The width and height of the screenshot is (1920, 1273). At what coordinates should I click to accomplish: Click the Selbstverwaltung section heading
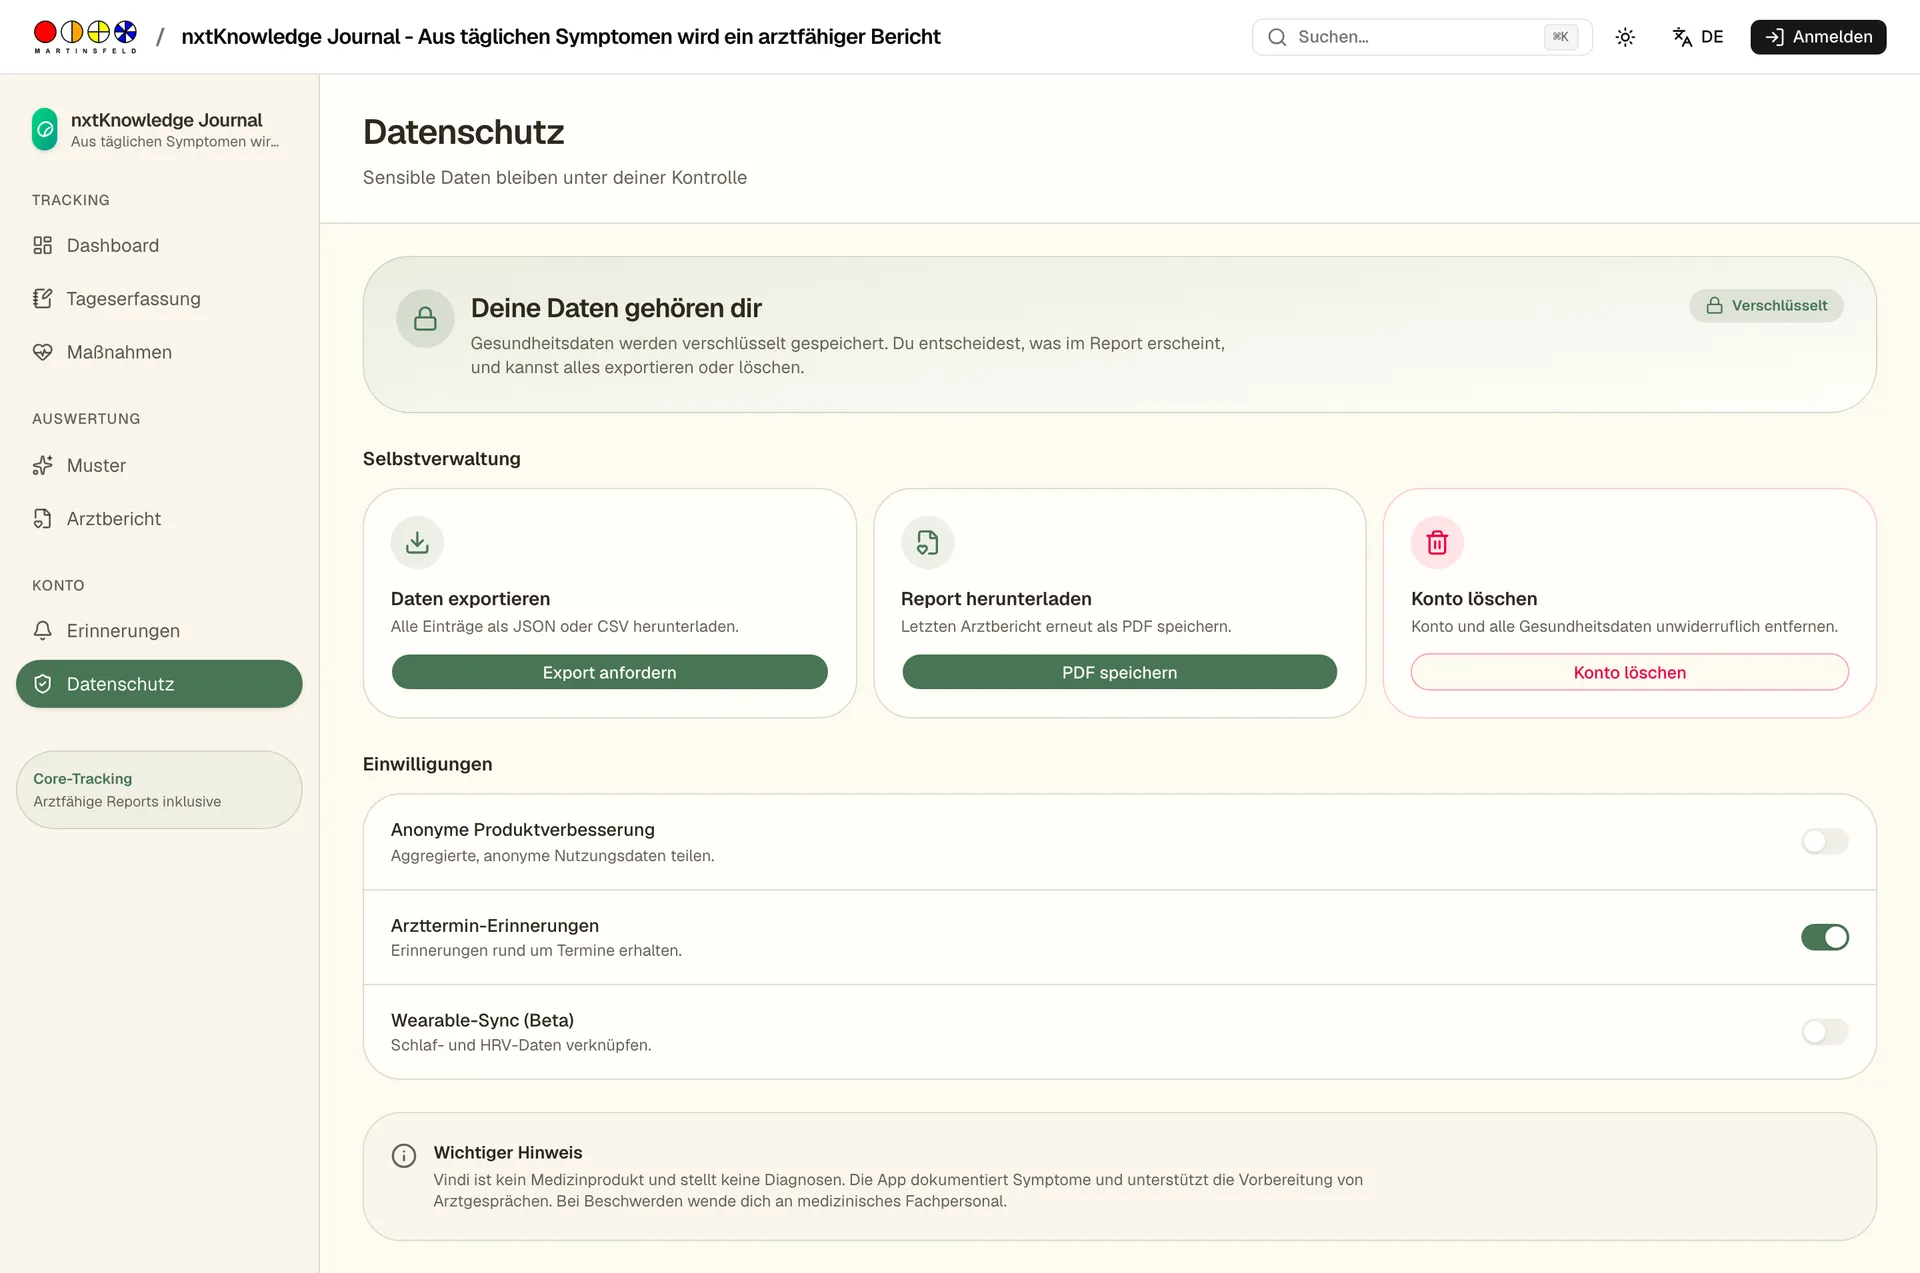(x=441, y=459)
